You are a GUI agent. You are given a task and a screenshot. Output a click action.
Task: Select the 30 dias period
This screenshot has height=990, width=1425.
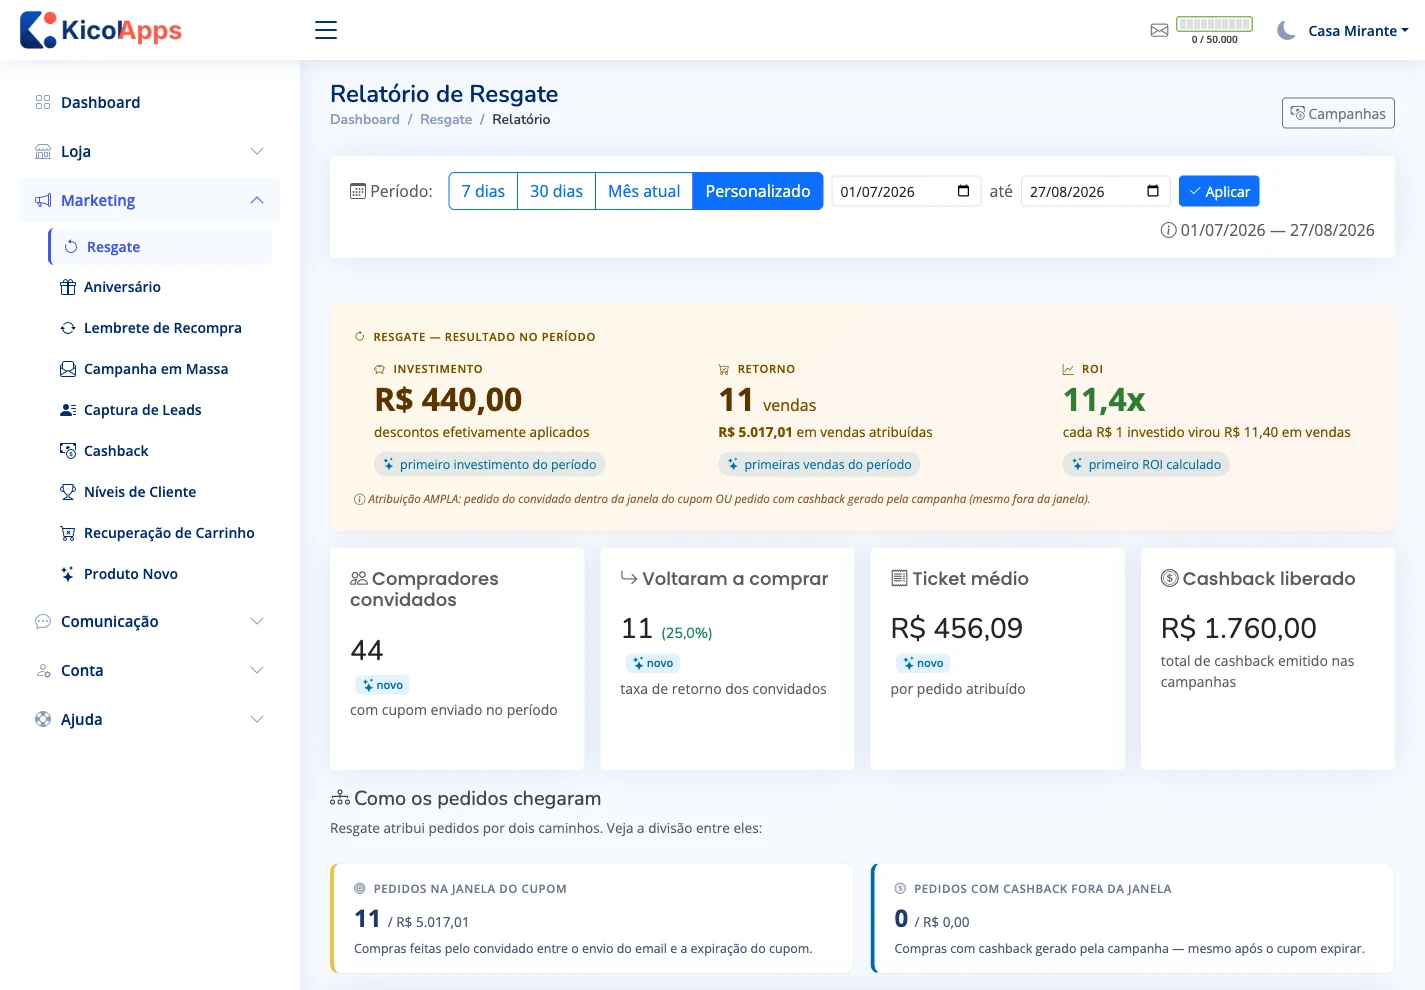click(x=556, y=191)
